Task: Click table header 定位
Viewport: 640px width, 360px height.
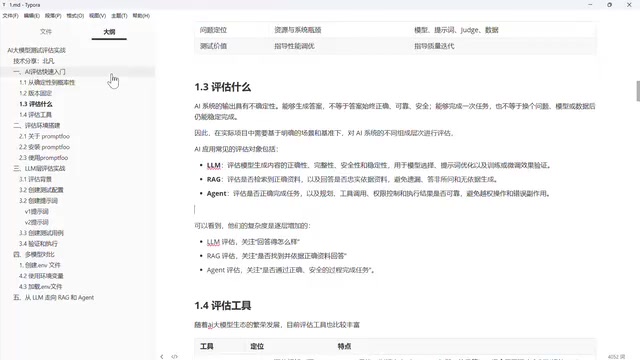Action: [257, 346]
